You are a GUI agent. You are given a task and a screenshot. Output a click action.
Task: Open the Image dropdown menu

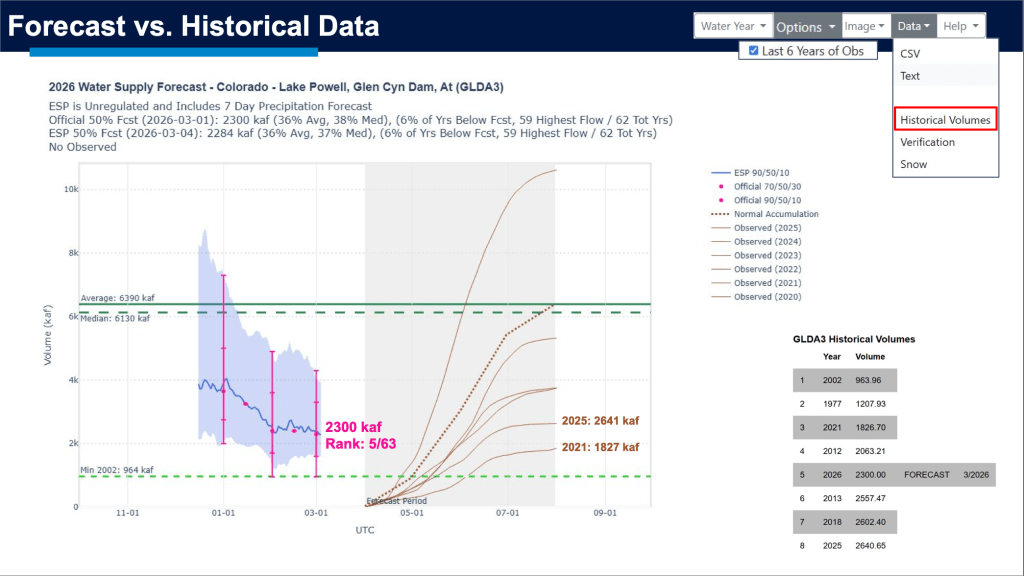click(x=865, y=26)
